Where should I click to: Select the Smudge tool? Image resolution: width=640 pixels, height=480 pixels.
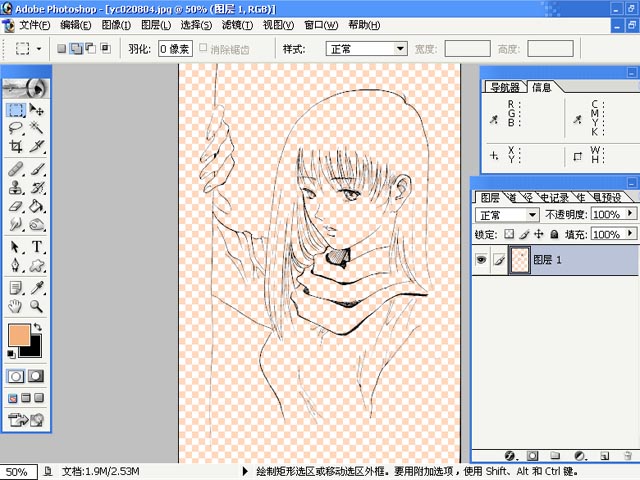click(16, 224)
